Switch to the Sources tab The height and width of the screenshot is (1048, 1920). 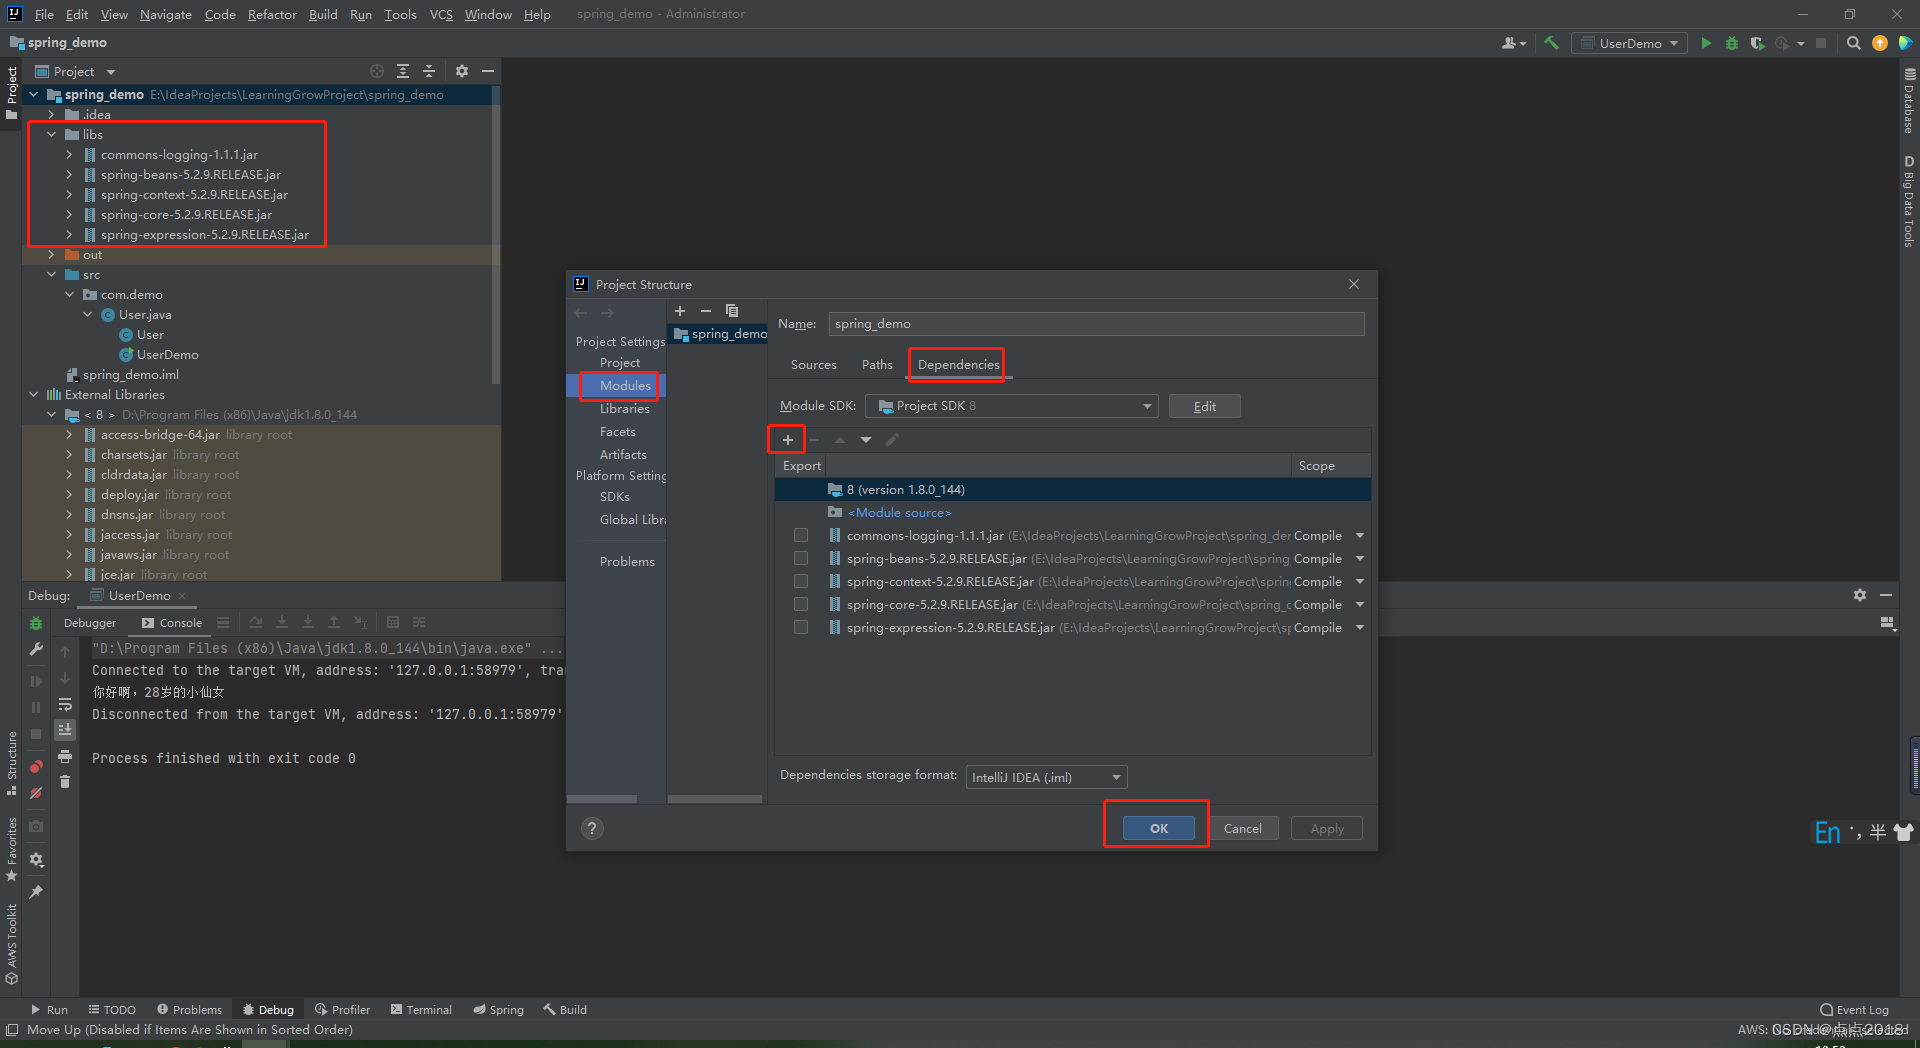click(813, 365)
